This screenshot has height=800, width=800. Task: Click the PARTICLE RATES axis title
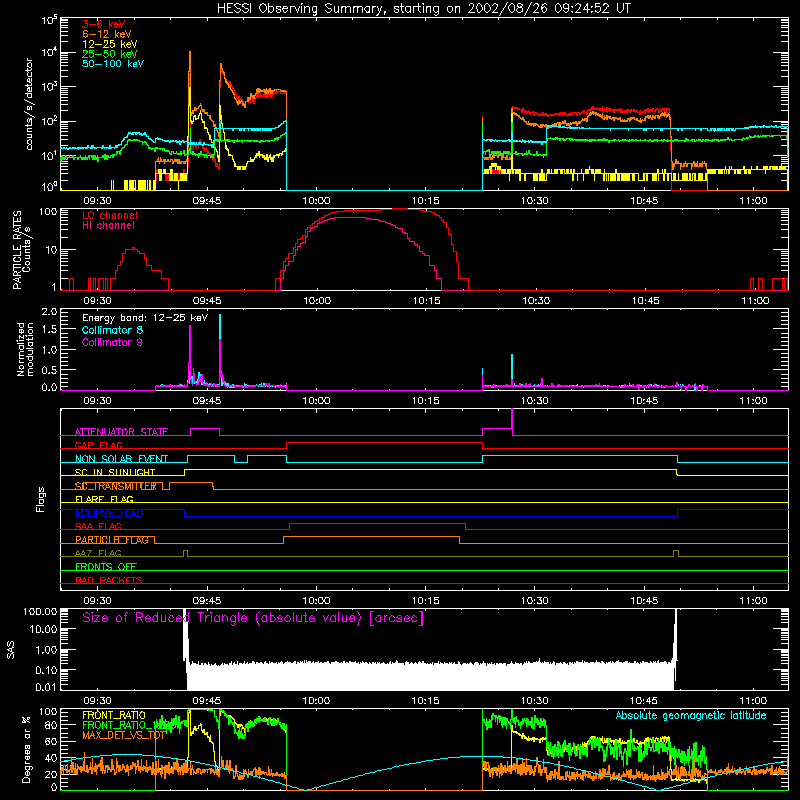(17, 249)
